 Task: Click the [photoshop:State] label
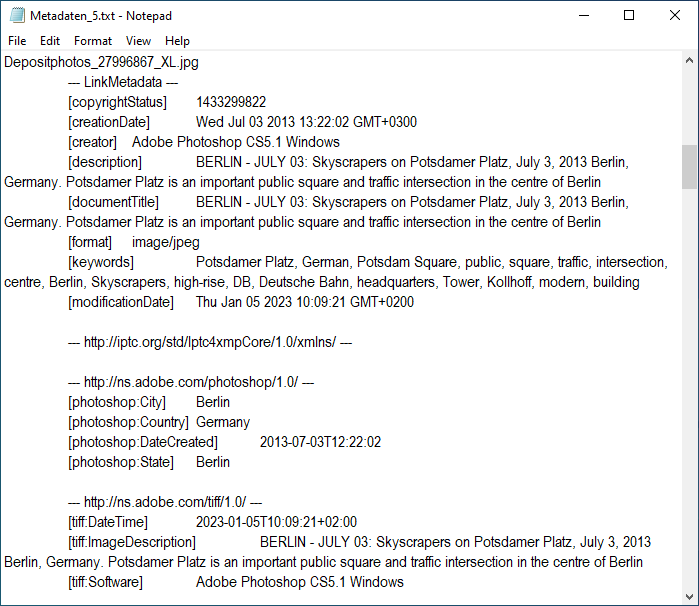click(x=121, y=462)
